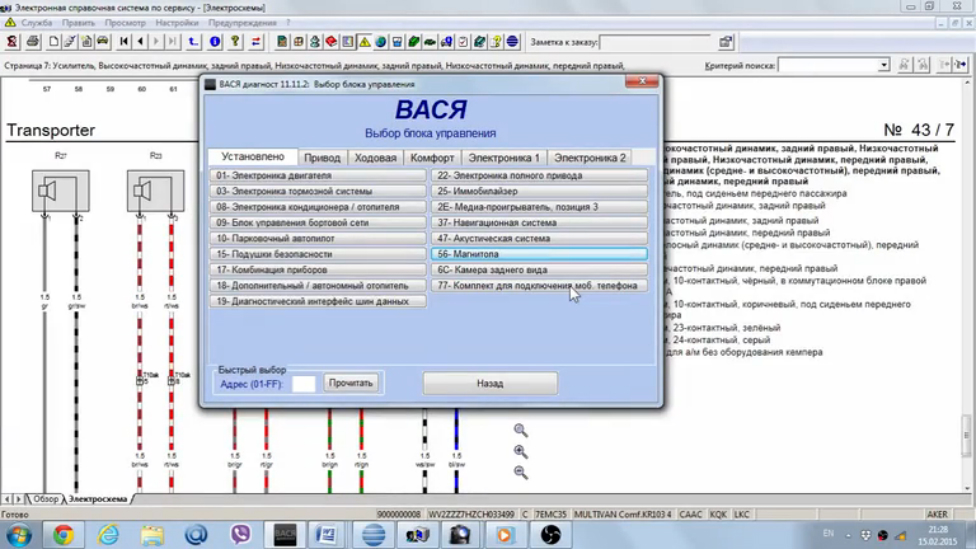
Task: Click the car icon in the toolbar
Action: [103, 42]
